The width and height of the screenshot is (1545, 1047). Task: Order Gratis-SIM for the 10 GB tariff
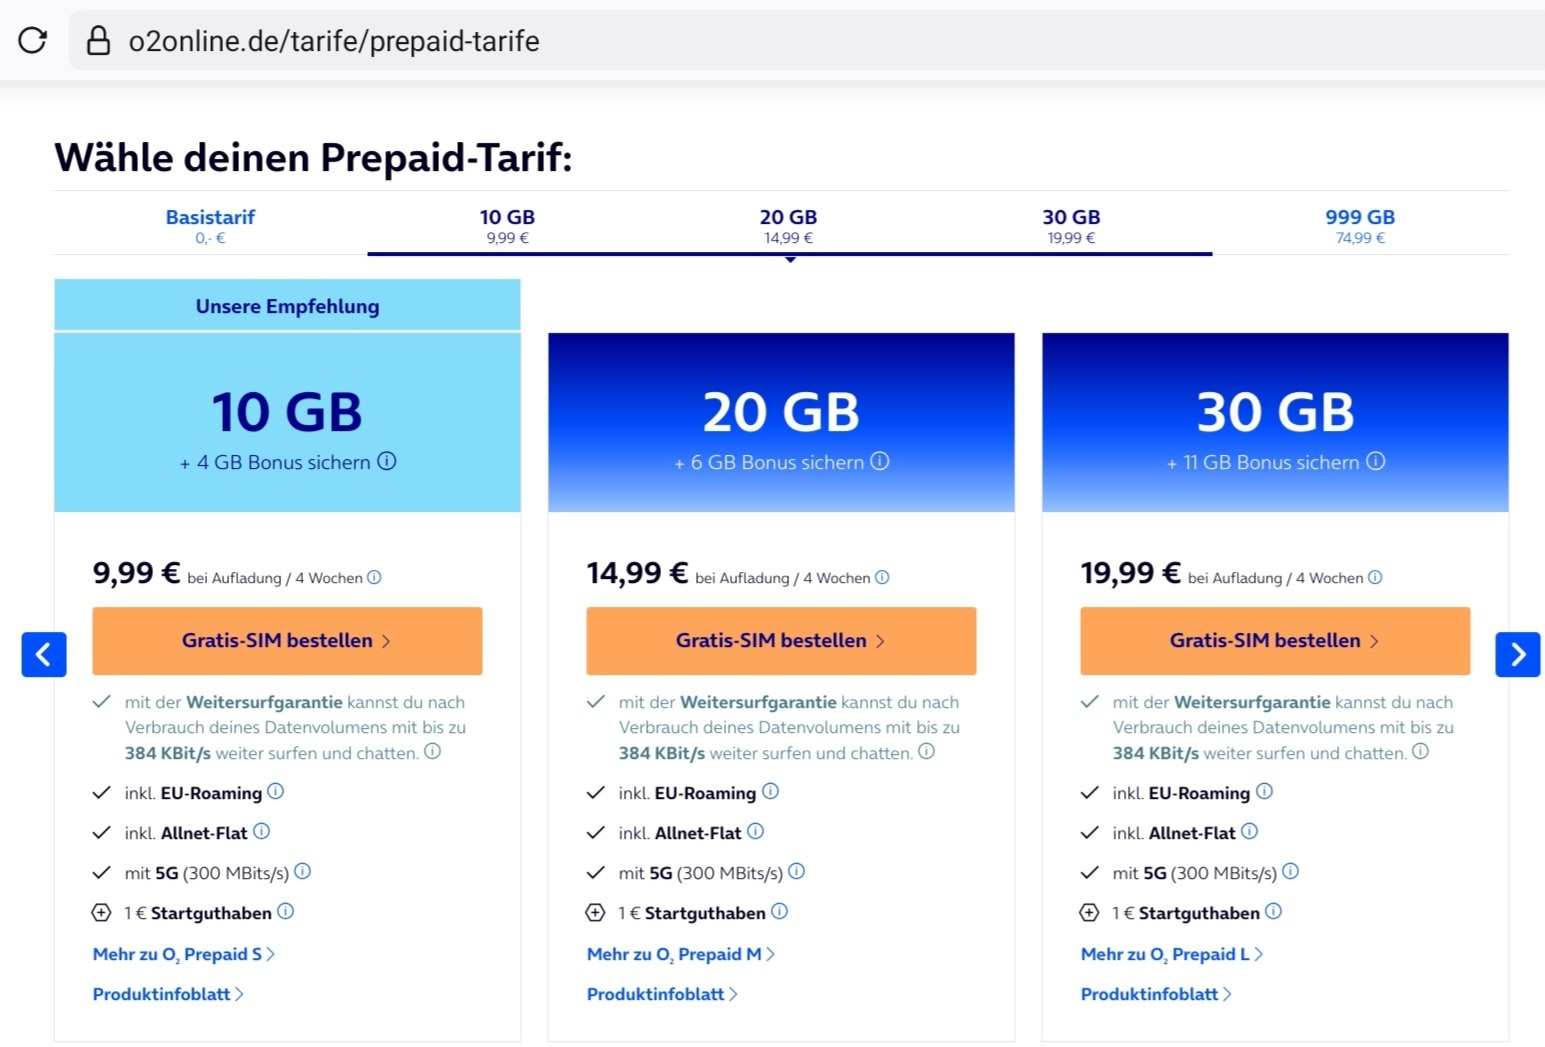pyautogui.click(x=287, y=640)
